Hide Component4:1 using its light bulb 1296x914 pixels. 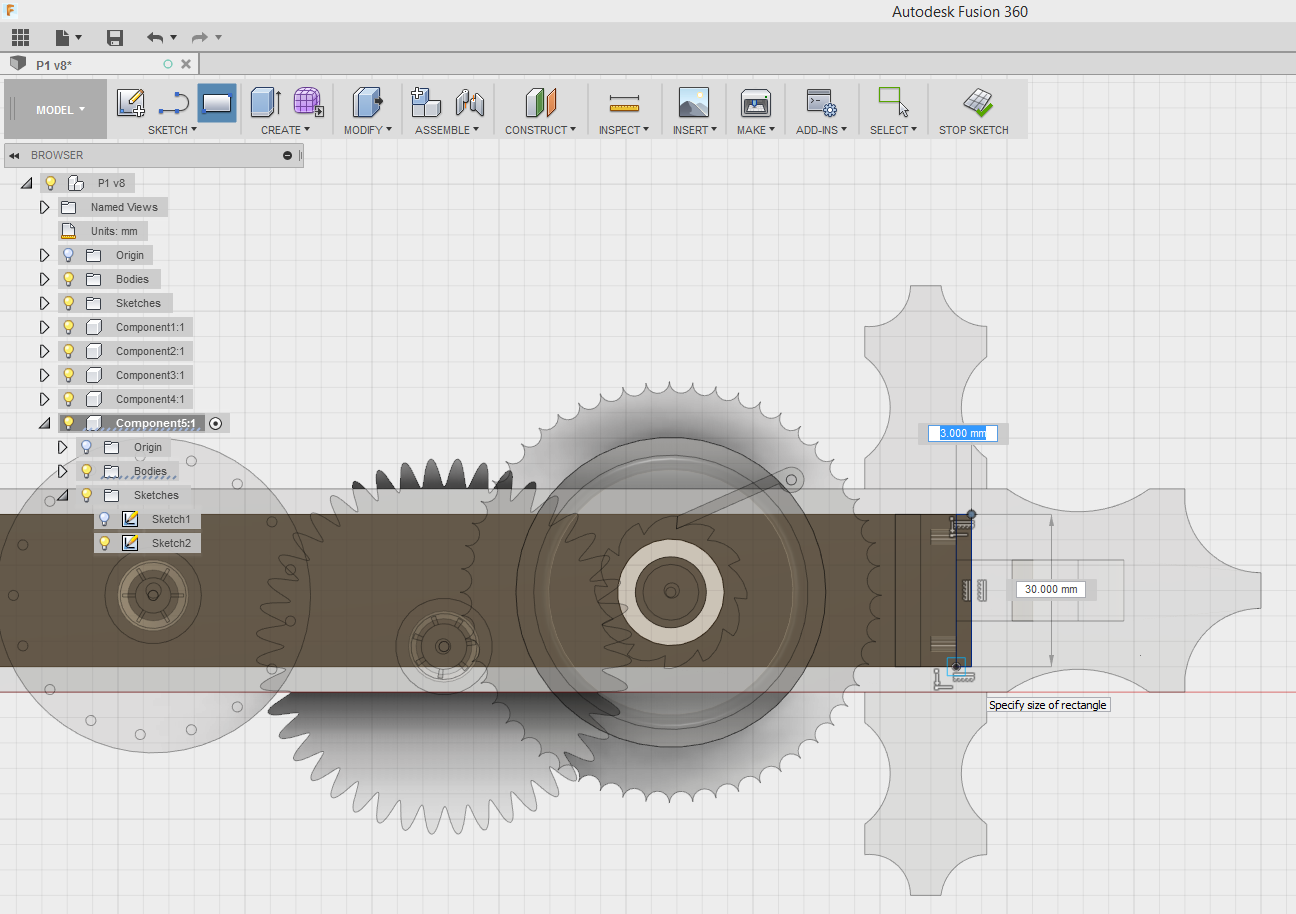pyautogui.click(x=69, y=399)
